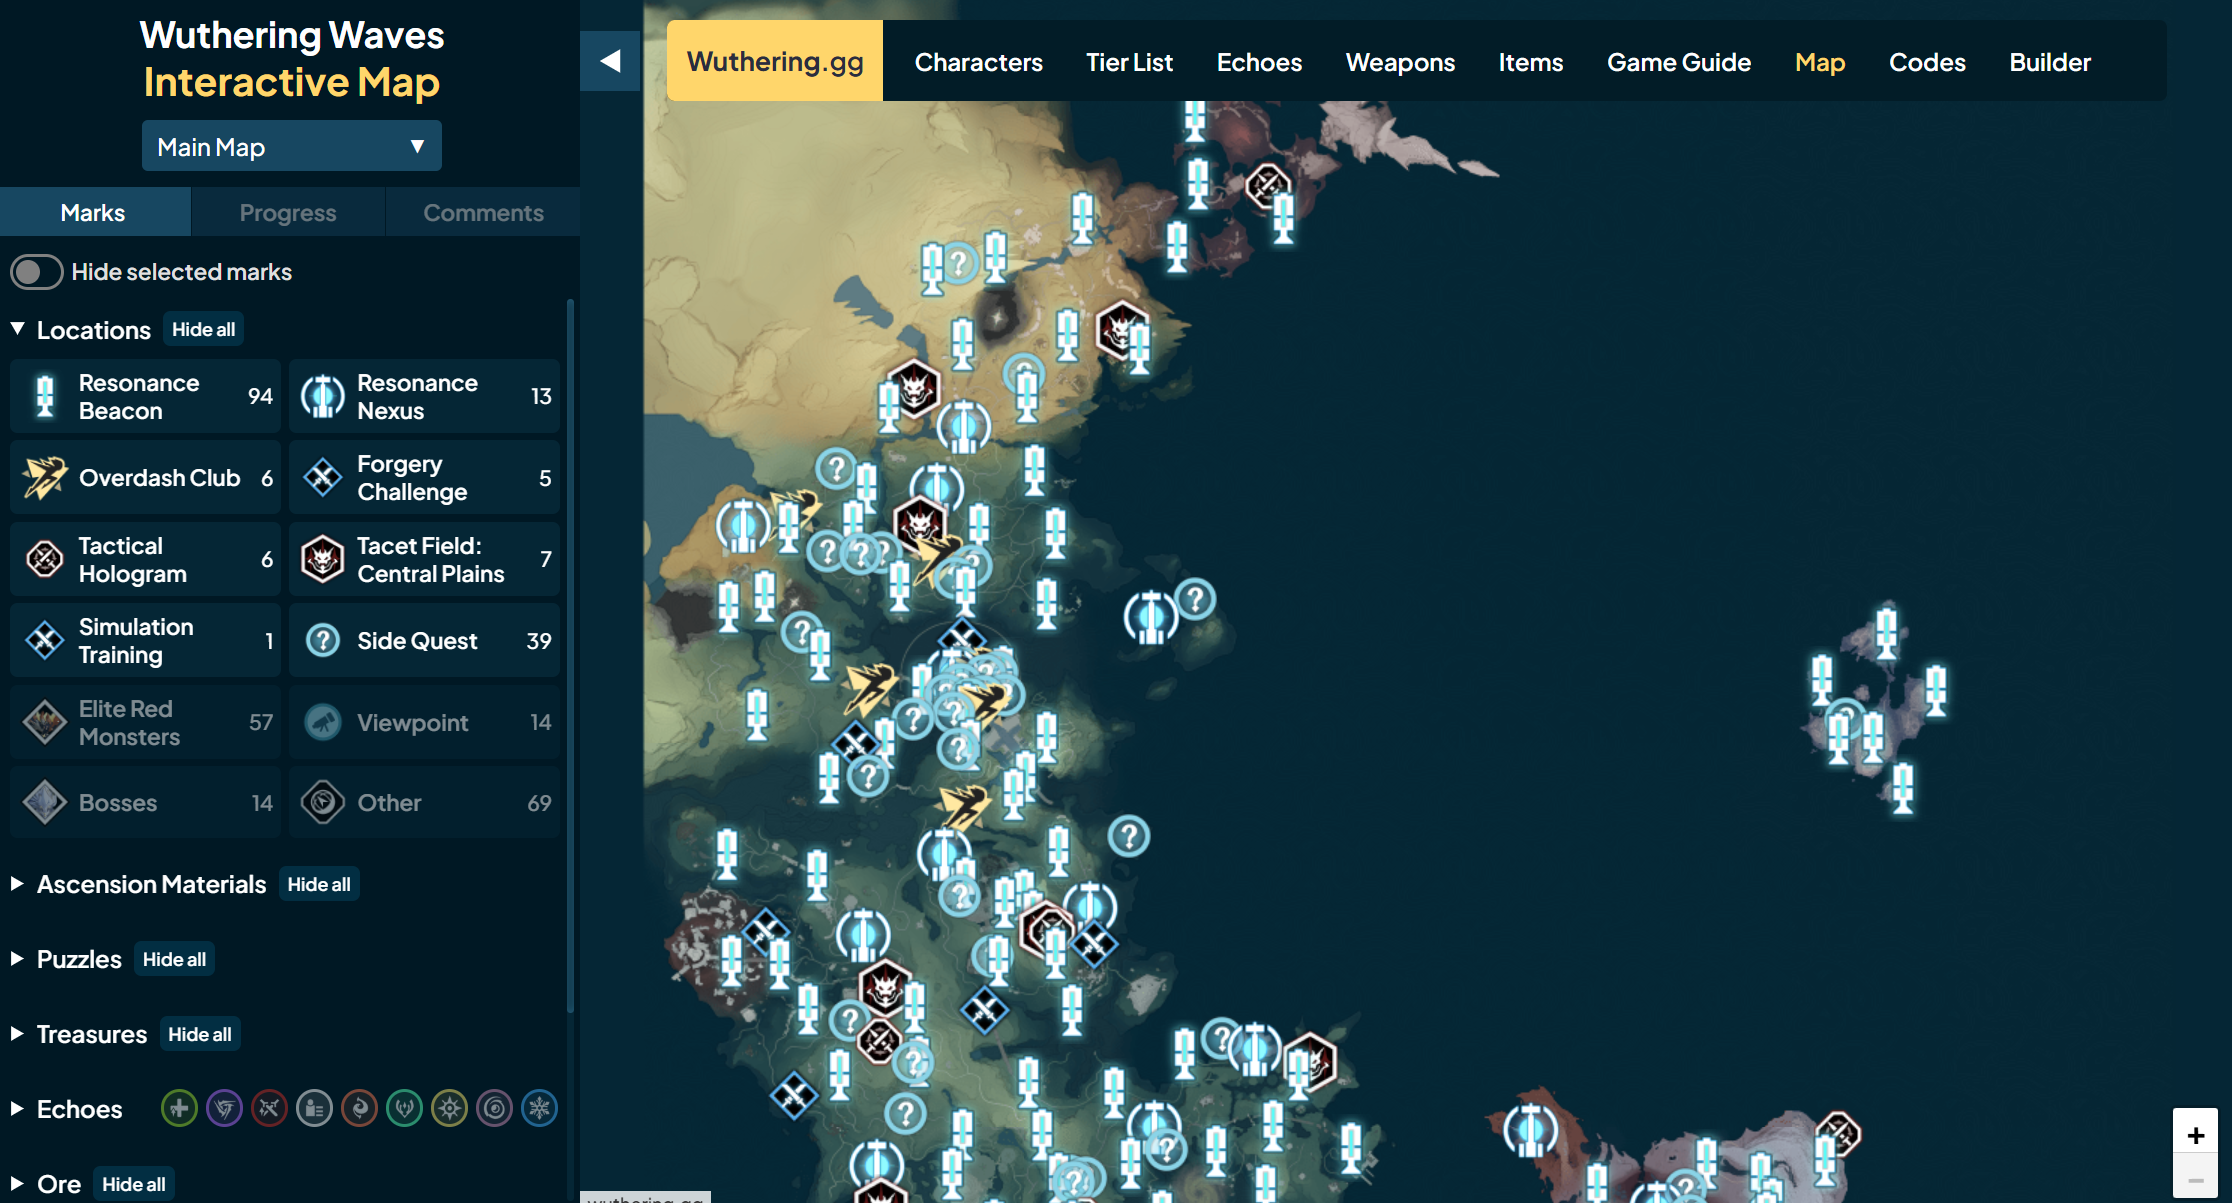Viewport: 2232px width, 1203px height.
Task: Click map zoom in plus button
Action: (2195, 1135)
